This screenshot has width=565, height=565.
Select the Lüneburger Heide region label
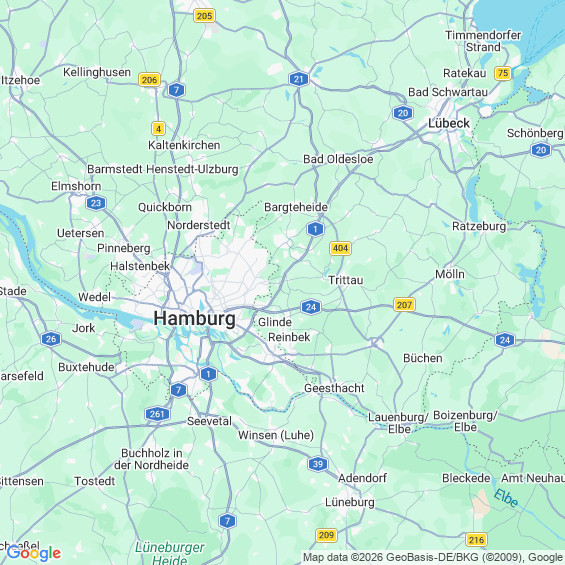pos(169,554)
